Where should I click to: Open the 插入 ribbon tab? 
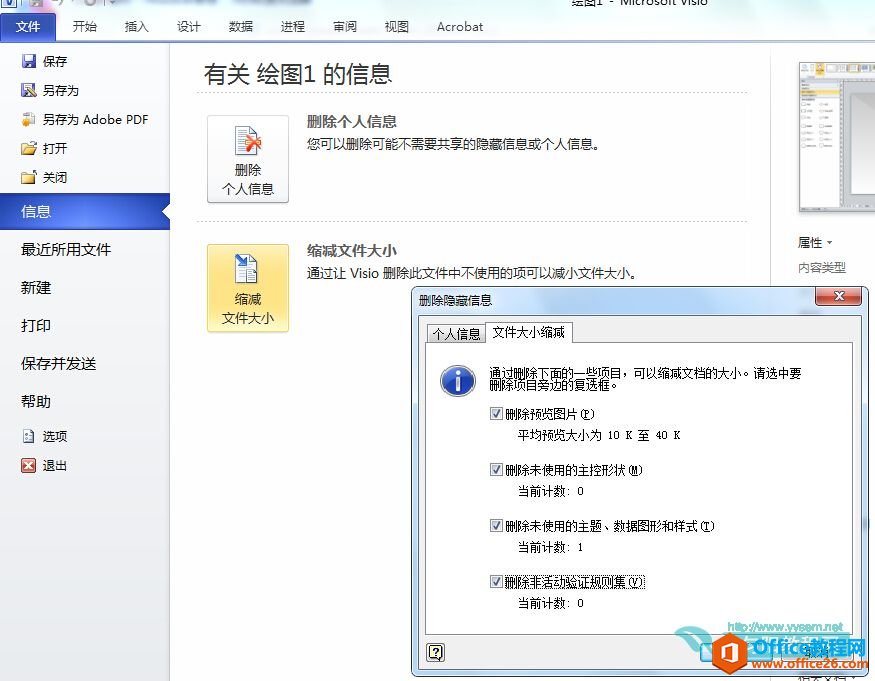click(x=137, y=26)
